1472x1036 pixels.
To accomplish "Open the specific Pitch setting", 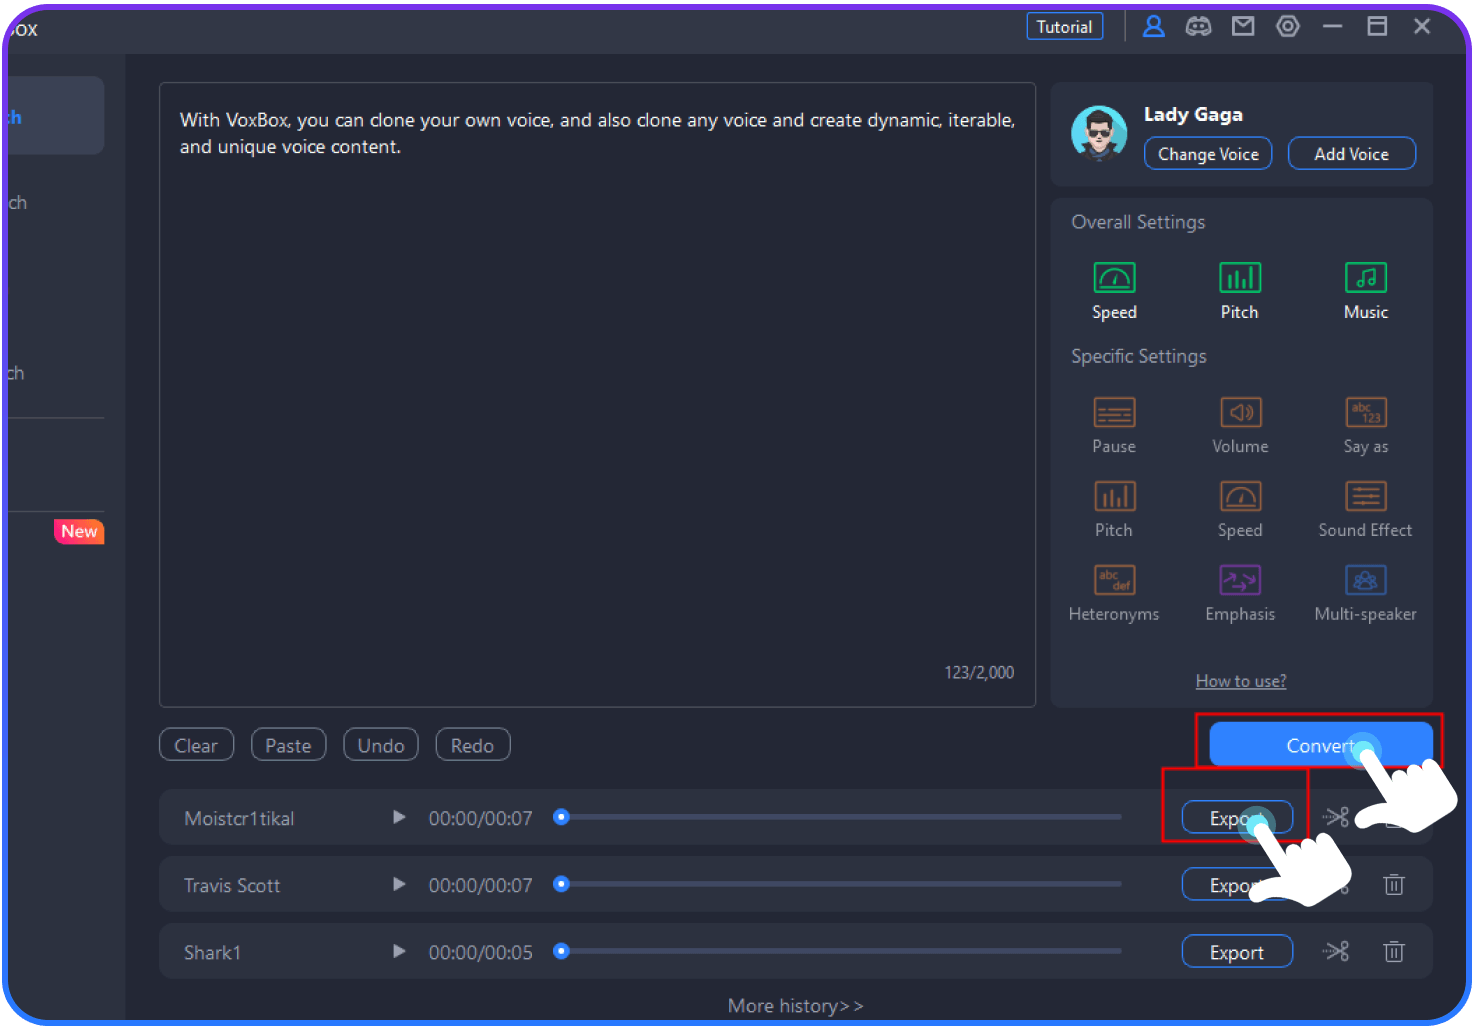I will (1114, 509).
